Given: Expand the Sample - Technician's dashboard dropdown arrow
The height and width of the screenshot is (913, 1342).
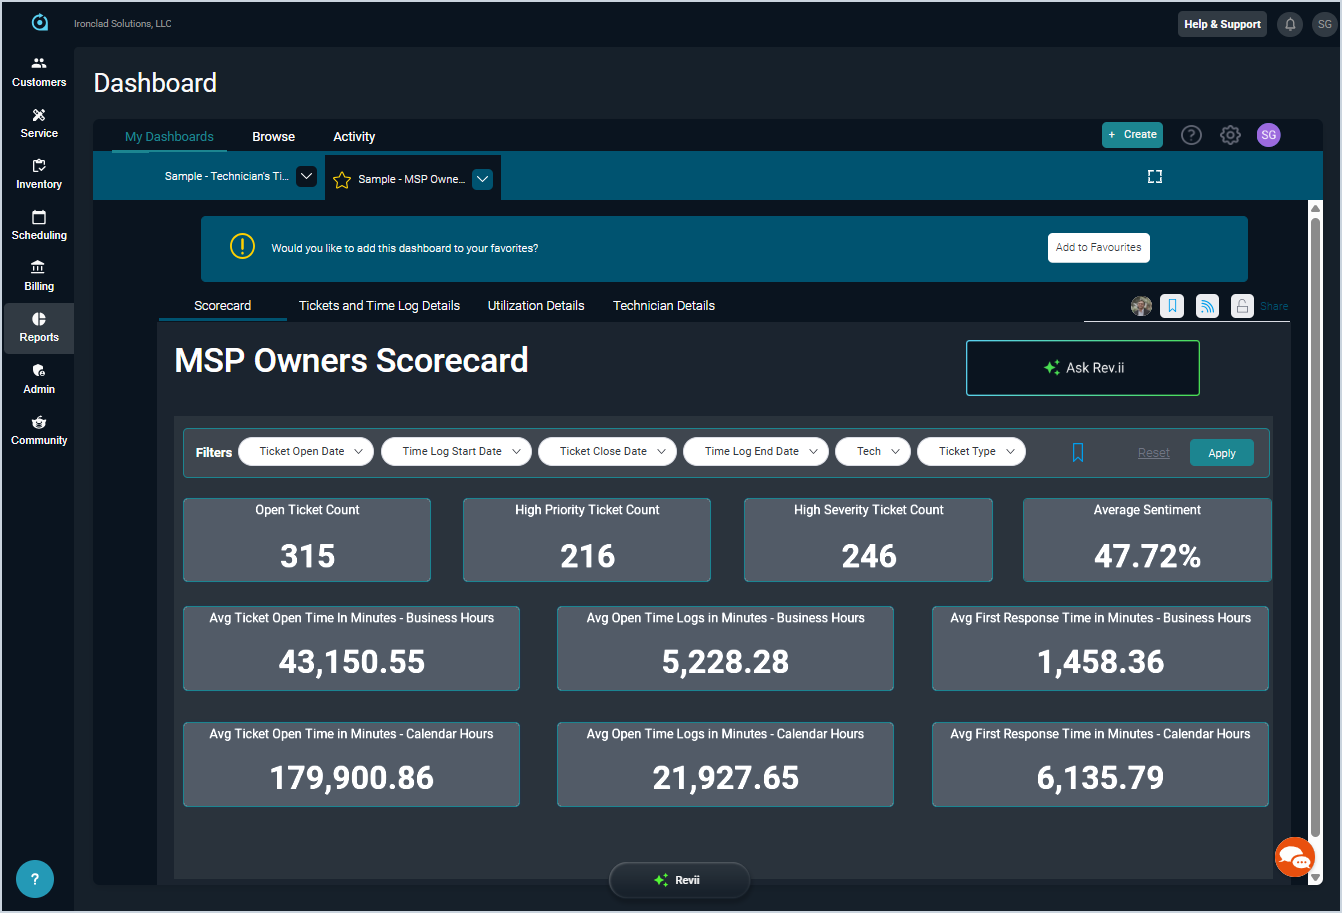Looking at the screenshot, I should click(x=307, y=176).
